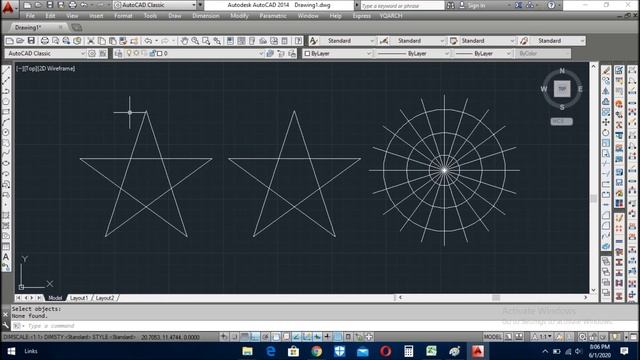Click Text Style icon beside Standard dropdown
This screenshot has width=640, height=360.
pyautogui.click(x=313, y=41)
